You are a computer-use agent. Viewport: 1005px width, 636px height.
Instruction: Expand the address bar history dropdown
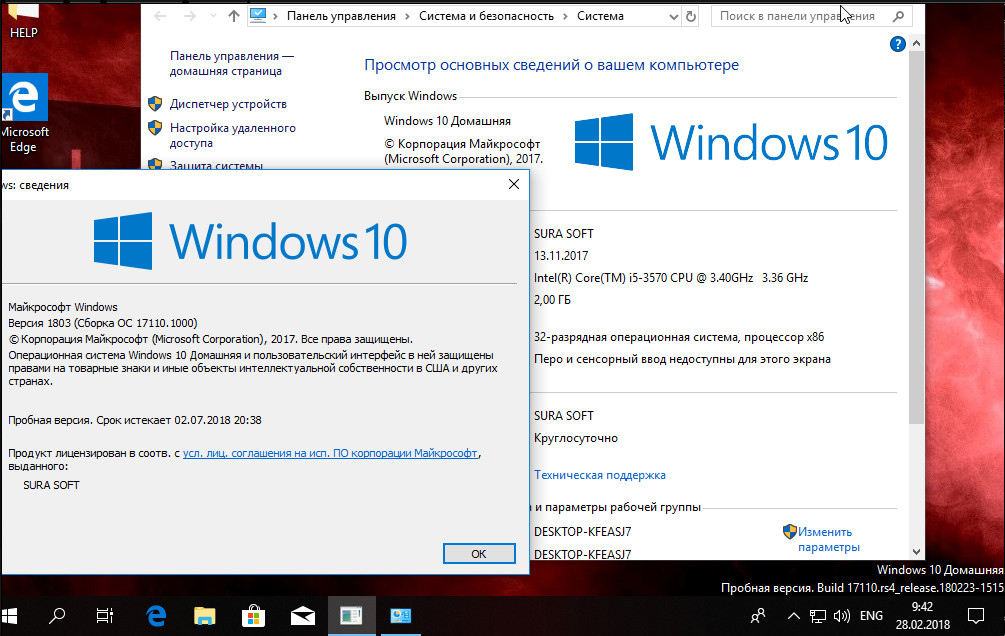tap(673, 17)
